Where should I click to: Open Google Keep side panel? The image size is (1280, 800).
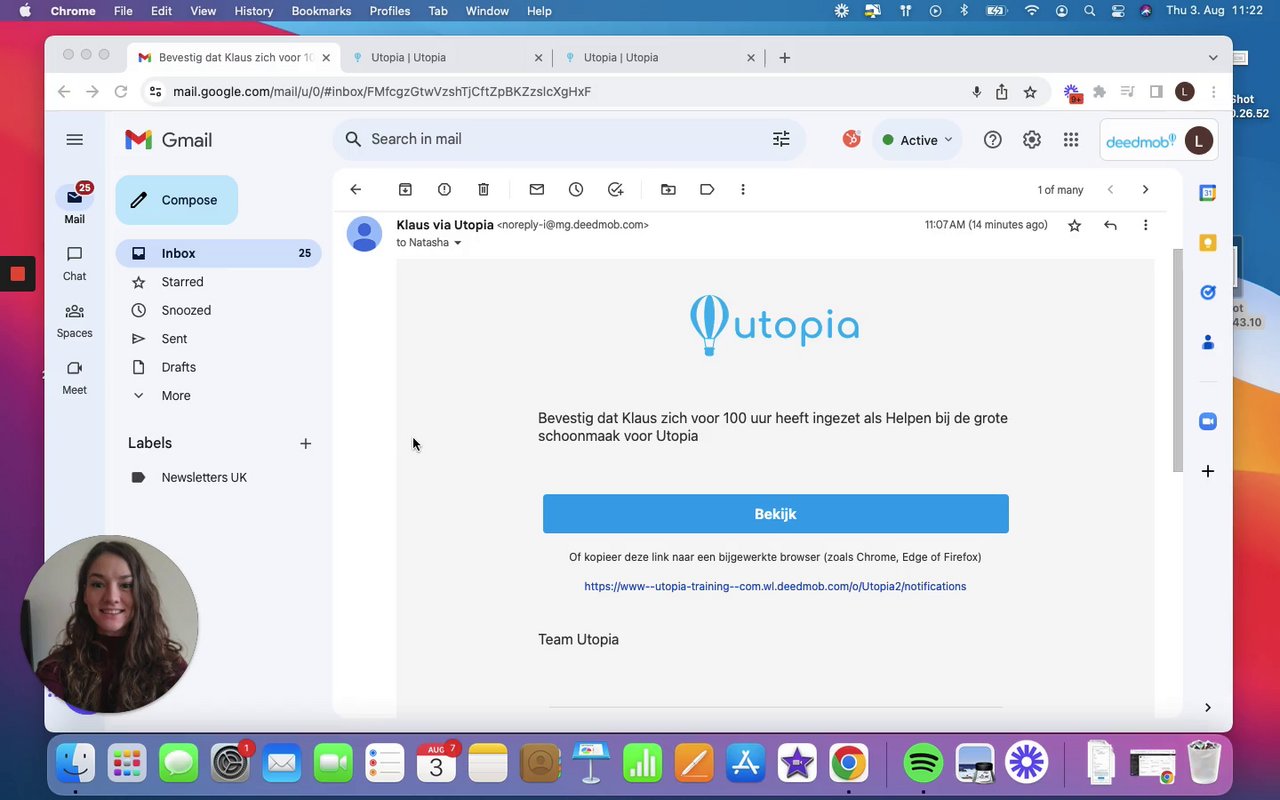click(x=1208, y=243)
